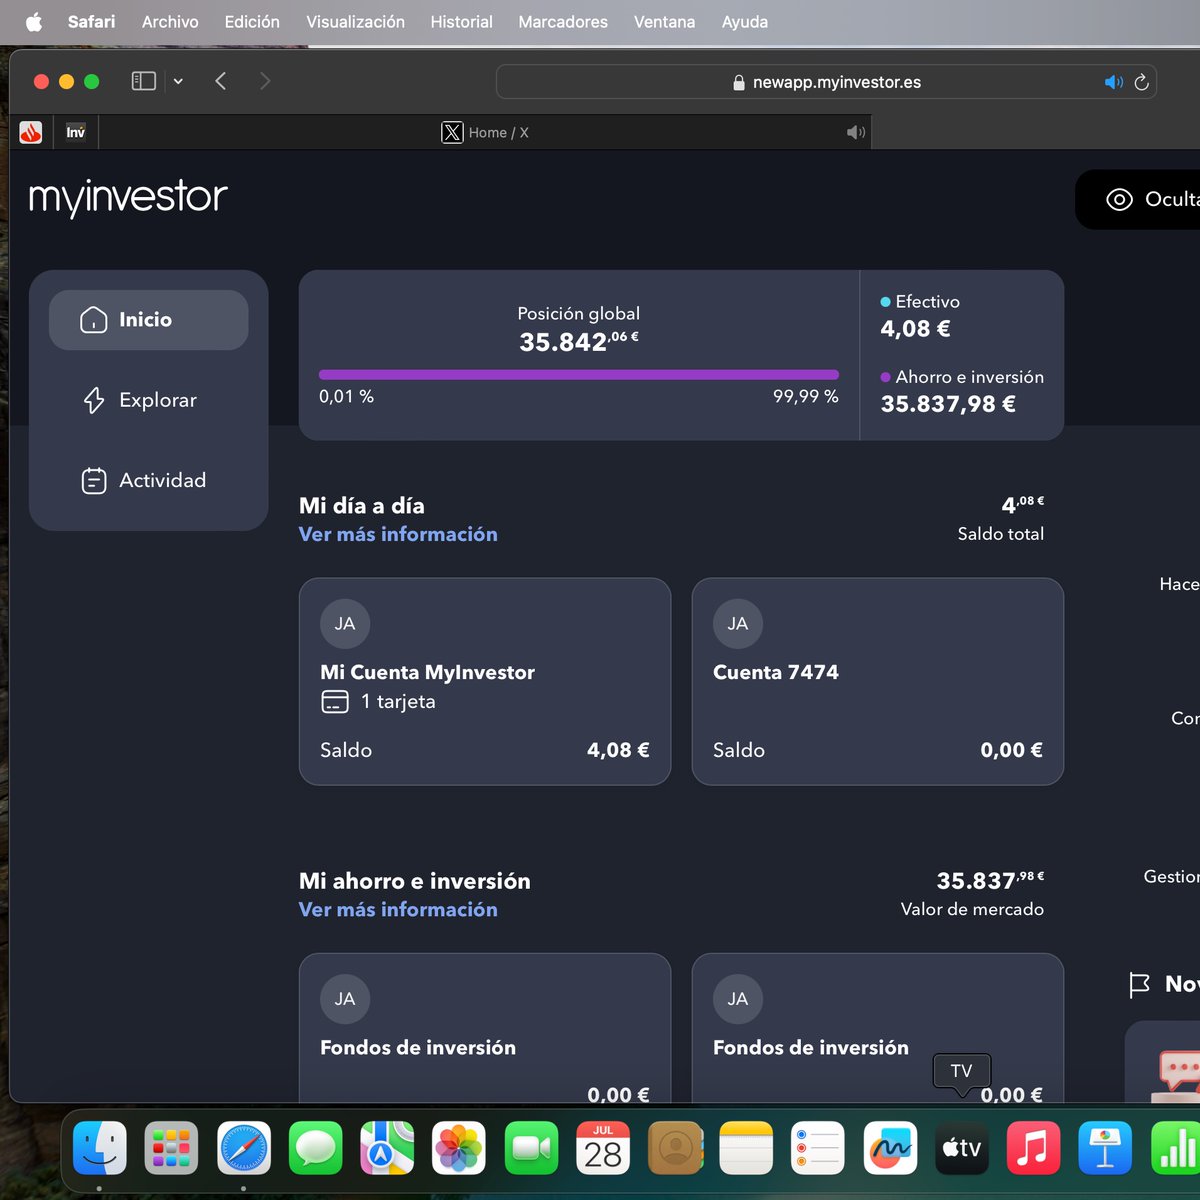Open Mi Cuenta MyInvestor card
Screen dimensions: 1200x1200
pos(485,681)
